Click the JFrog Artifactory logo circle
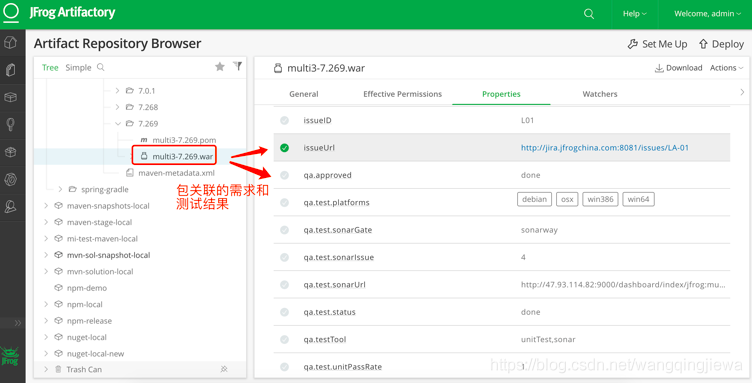The width and height of the screenshot is (752, 383). click(11, 12)
